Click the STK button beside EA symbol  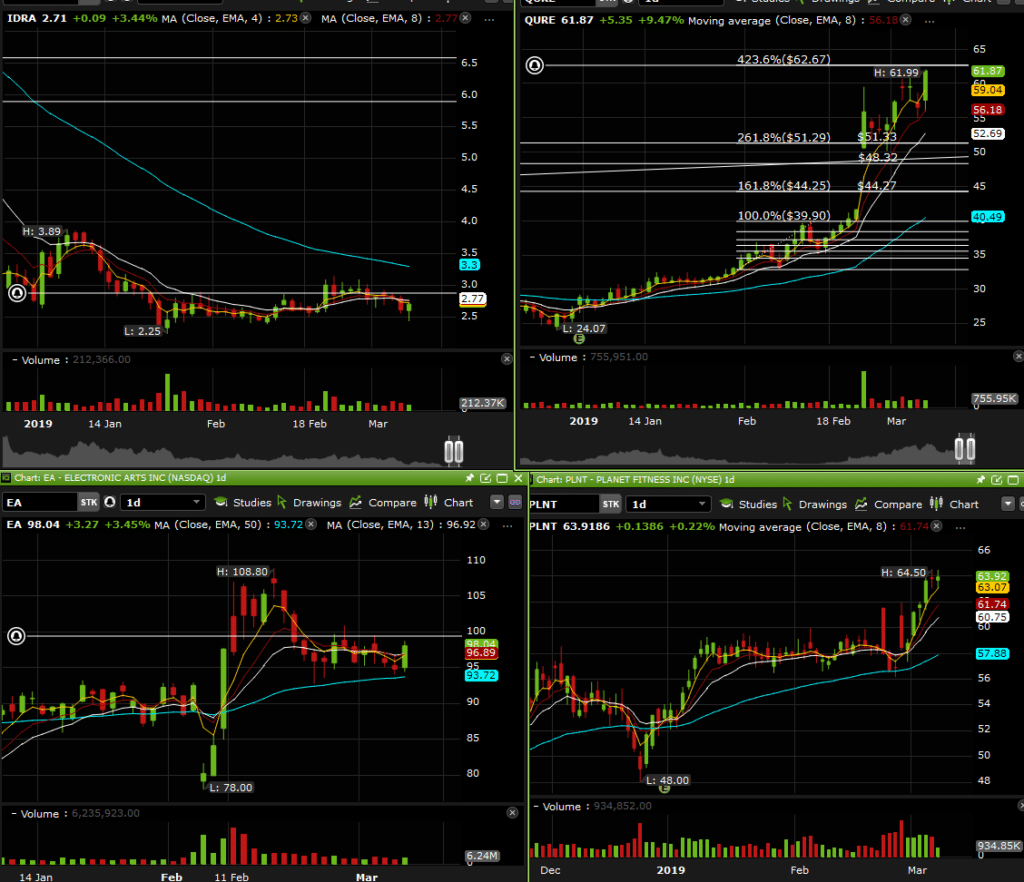[x=88, y=502]
